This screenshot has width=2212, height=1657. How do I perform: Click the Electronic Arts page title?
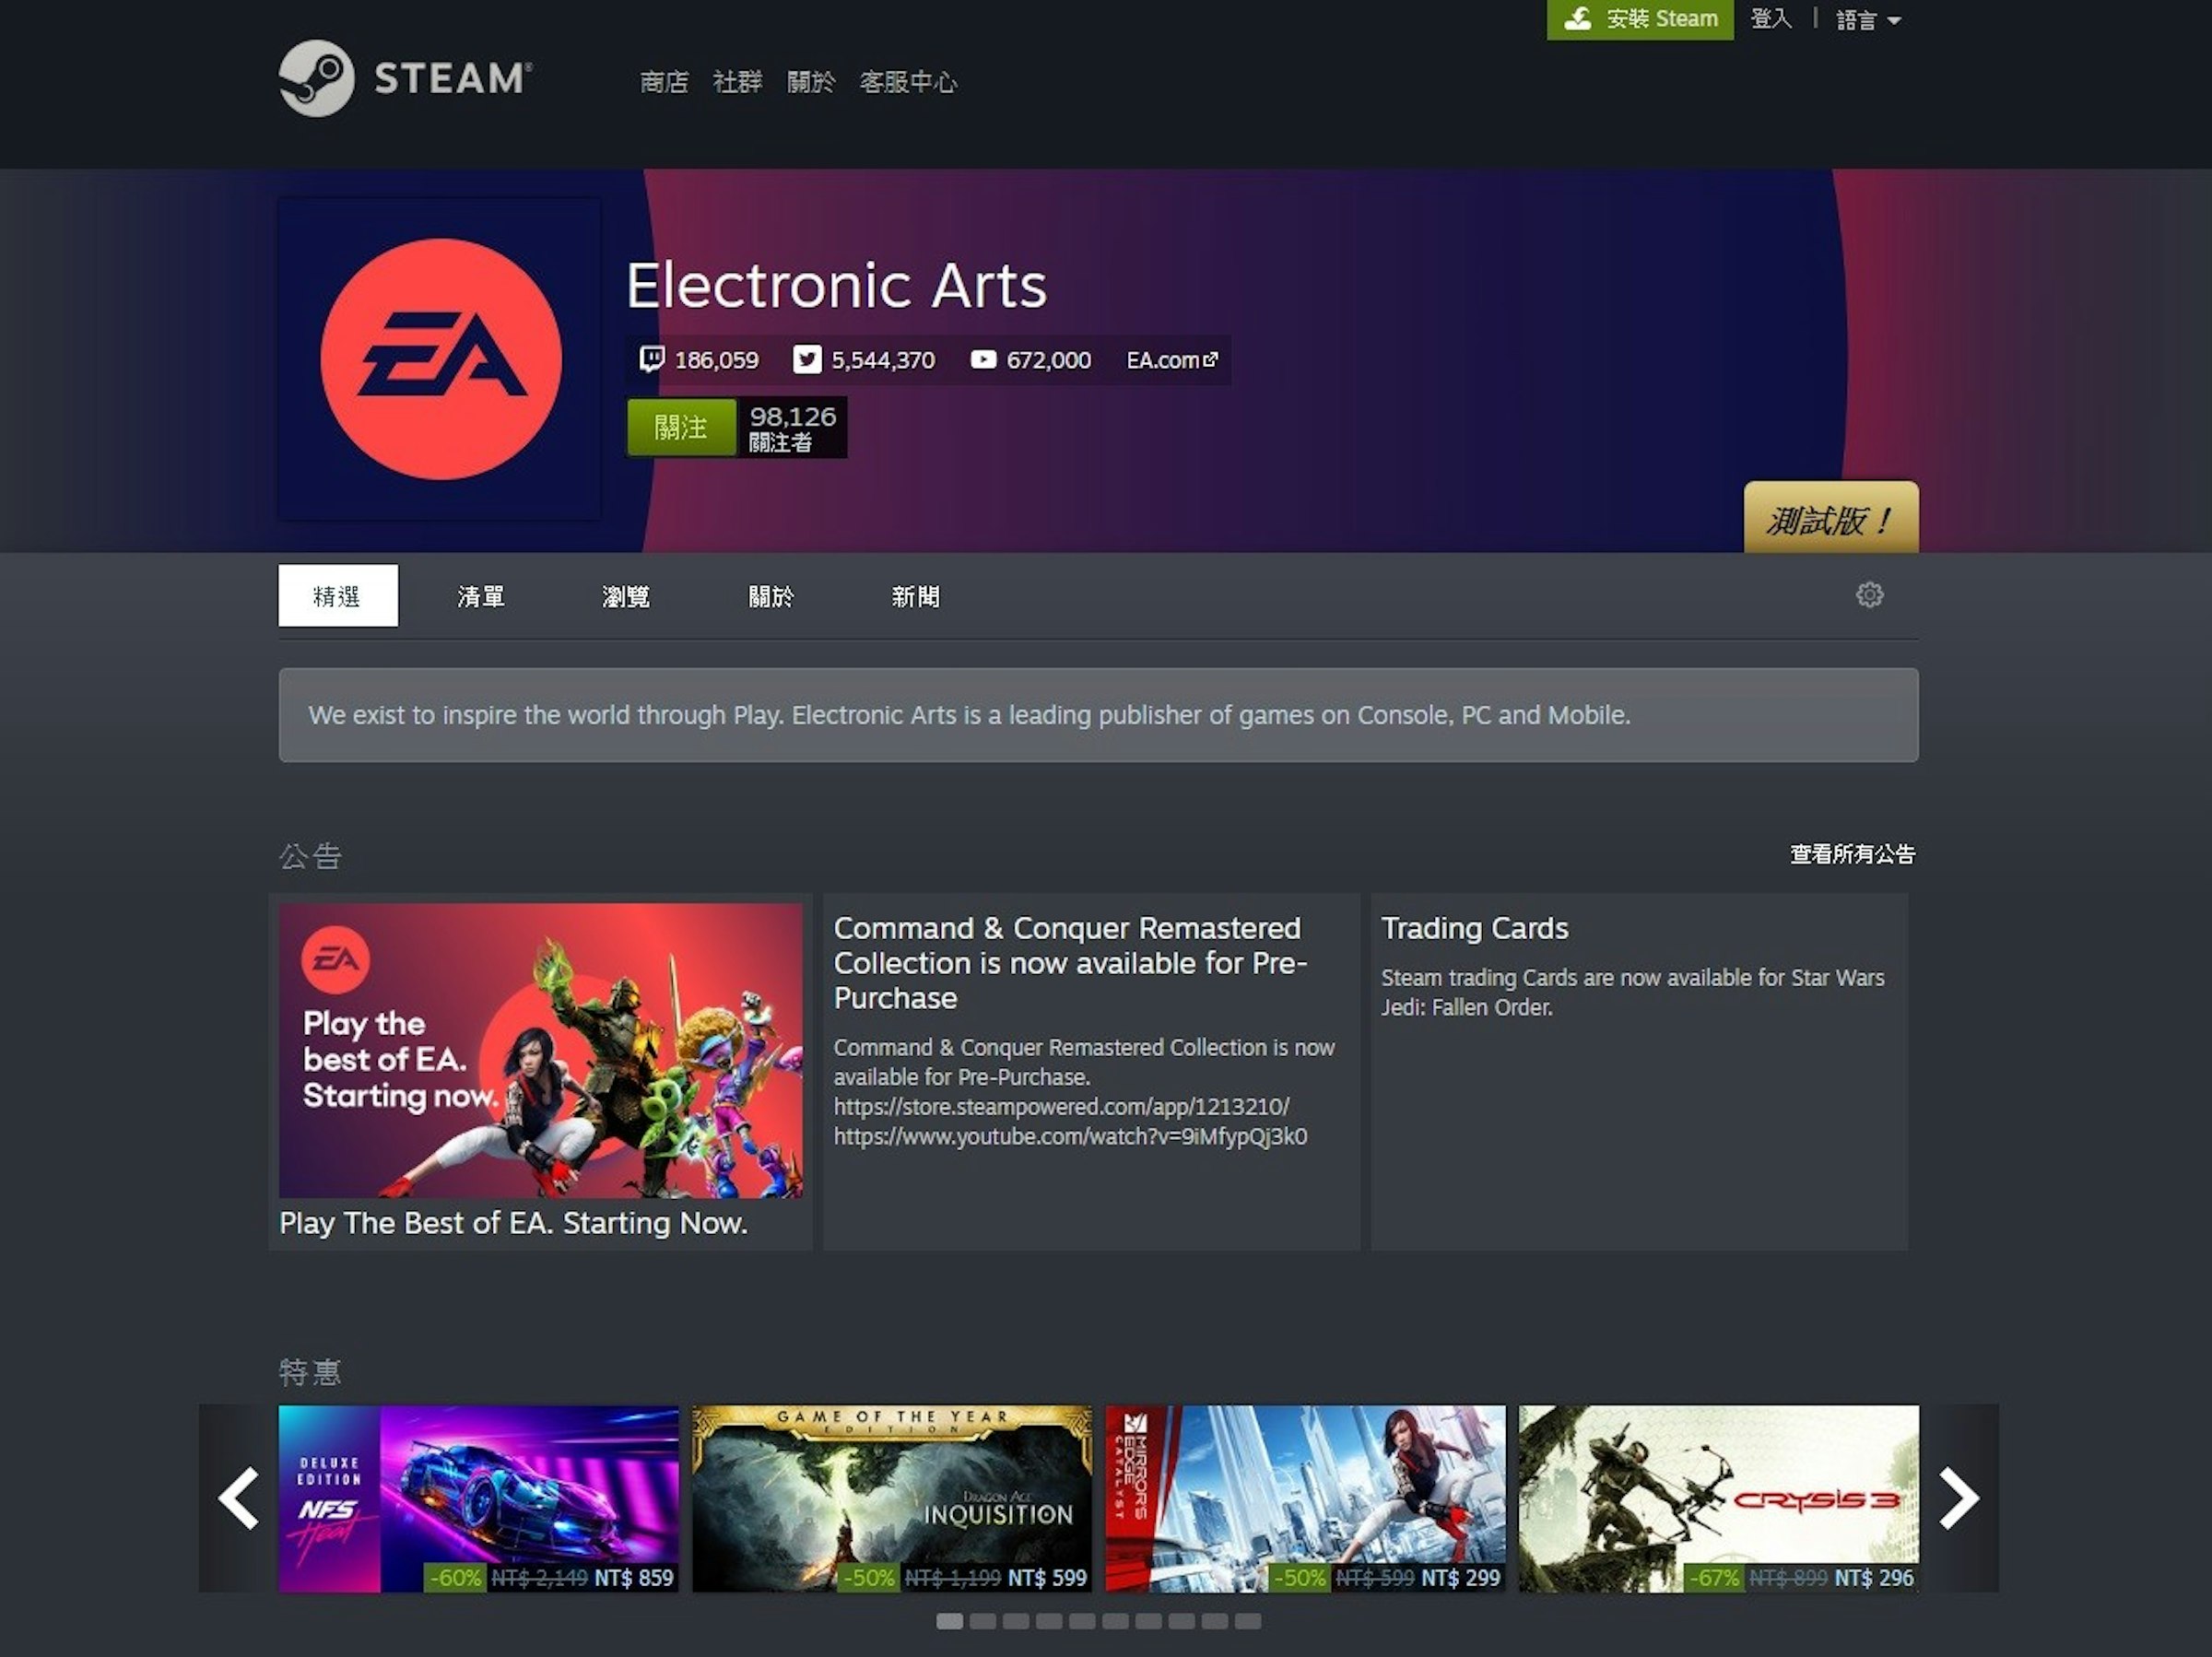click(x=837, y=285)
